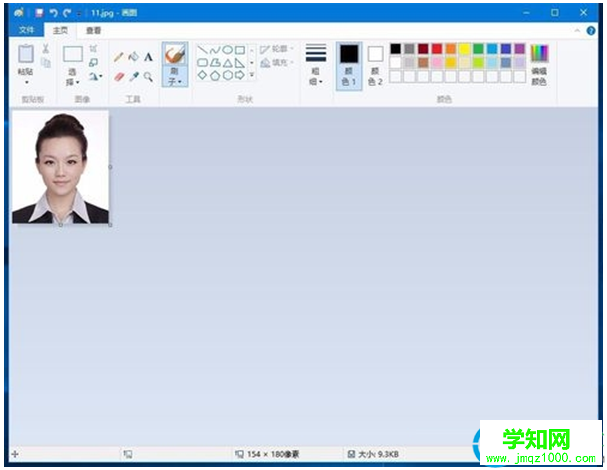The image size is (607, 470).
Task: Choose the Diamond shape
Action: pos(202,75)
